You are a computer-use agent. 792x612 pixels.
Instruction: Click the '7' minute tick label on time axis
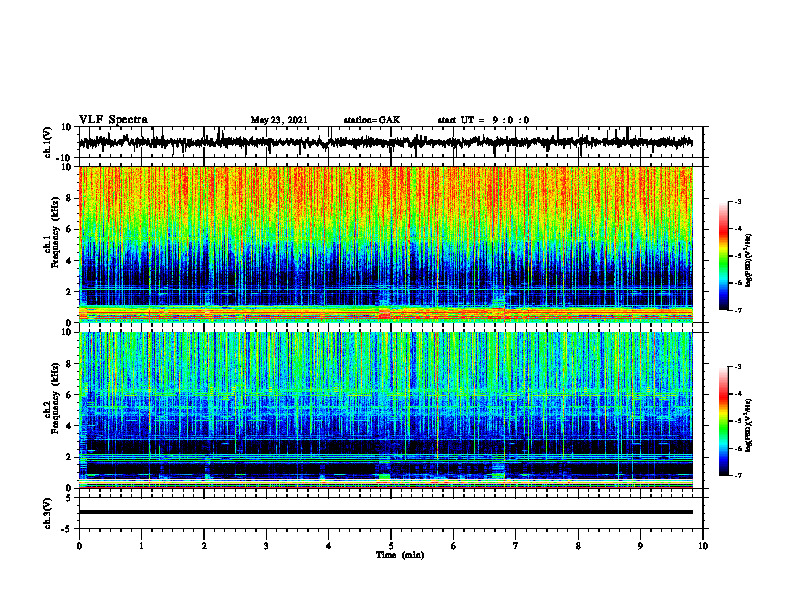coord(516,546)
